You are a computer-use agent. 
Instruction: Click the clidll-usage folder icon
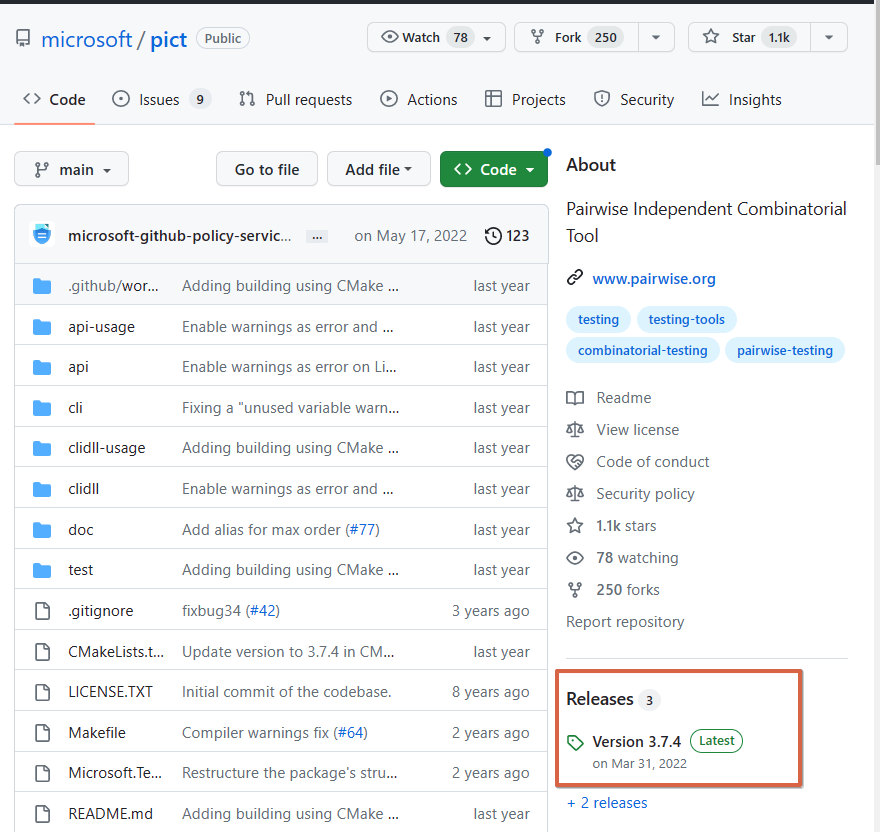tap(42, 448)
